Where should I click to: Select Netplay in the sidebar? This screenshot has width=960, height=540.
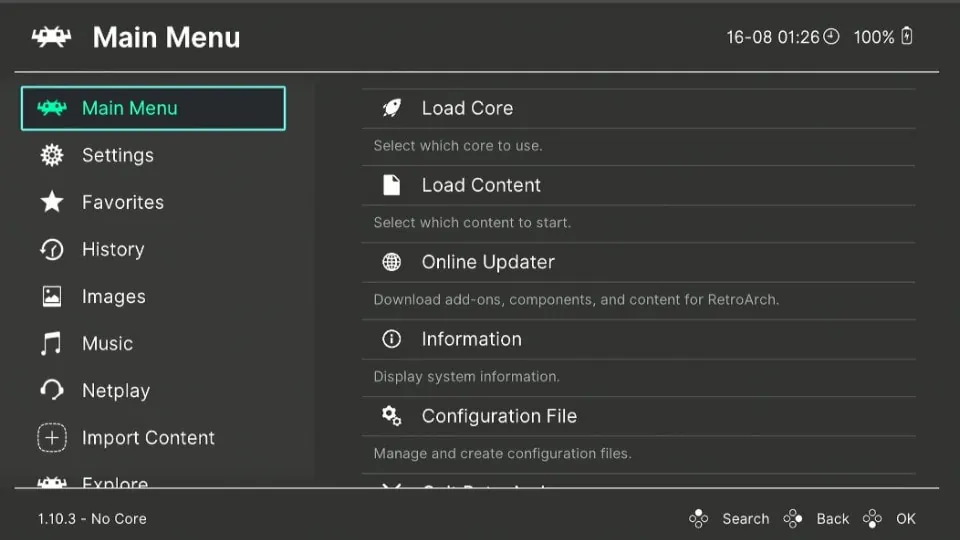tap(153, 391)
